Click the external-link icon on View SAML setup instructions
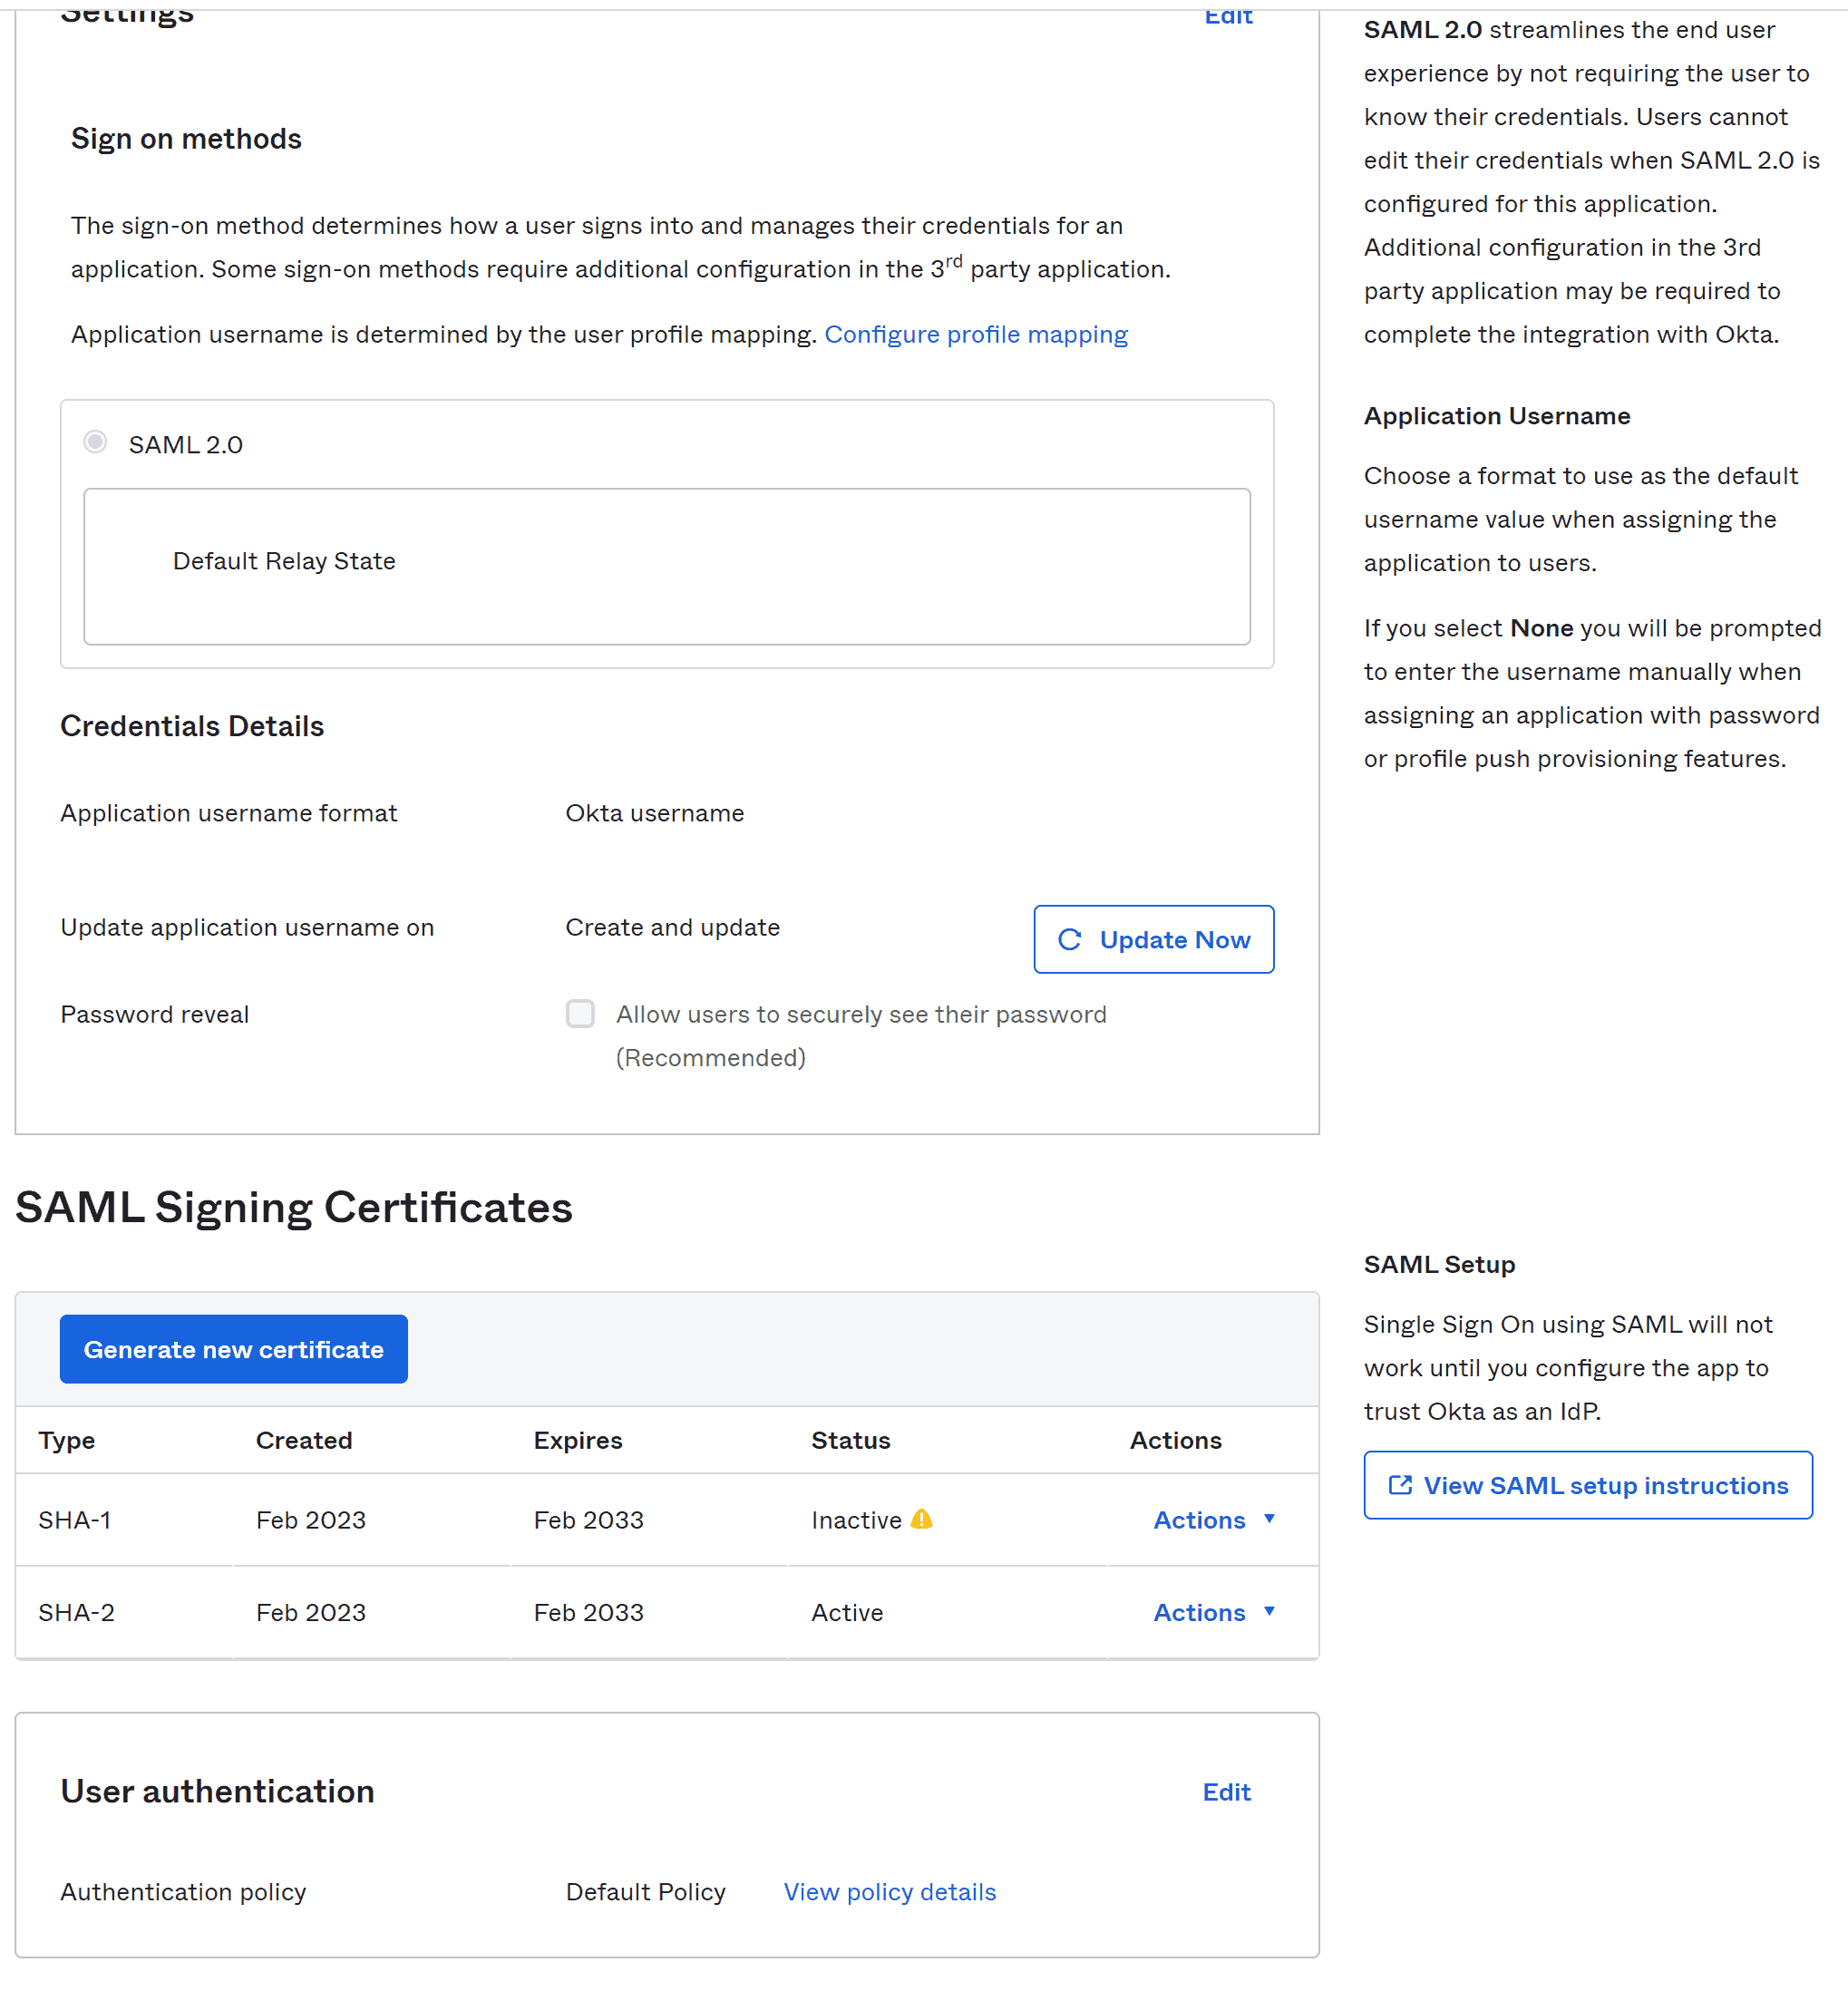Viewport: 1848px width, 1991px height. pos(1401,1485)
